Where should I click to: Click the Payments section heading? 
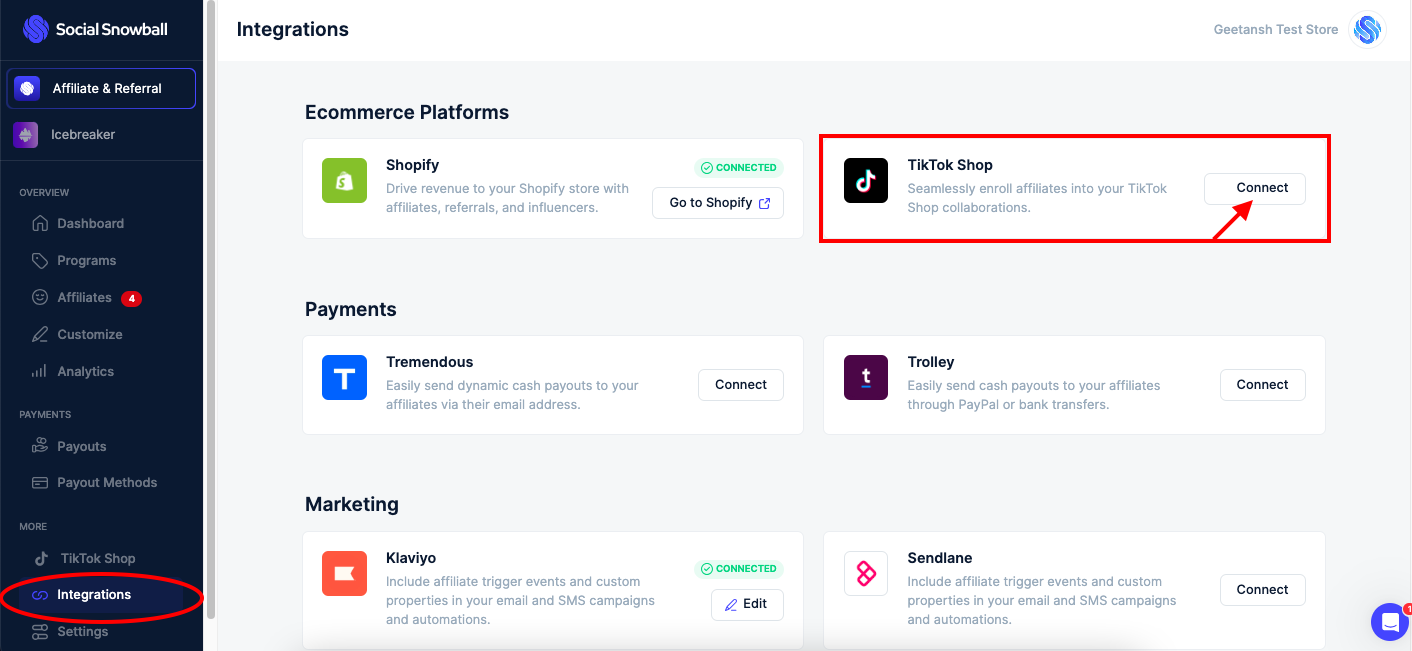click(351, 309)
